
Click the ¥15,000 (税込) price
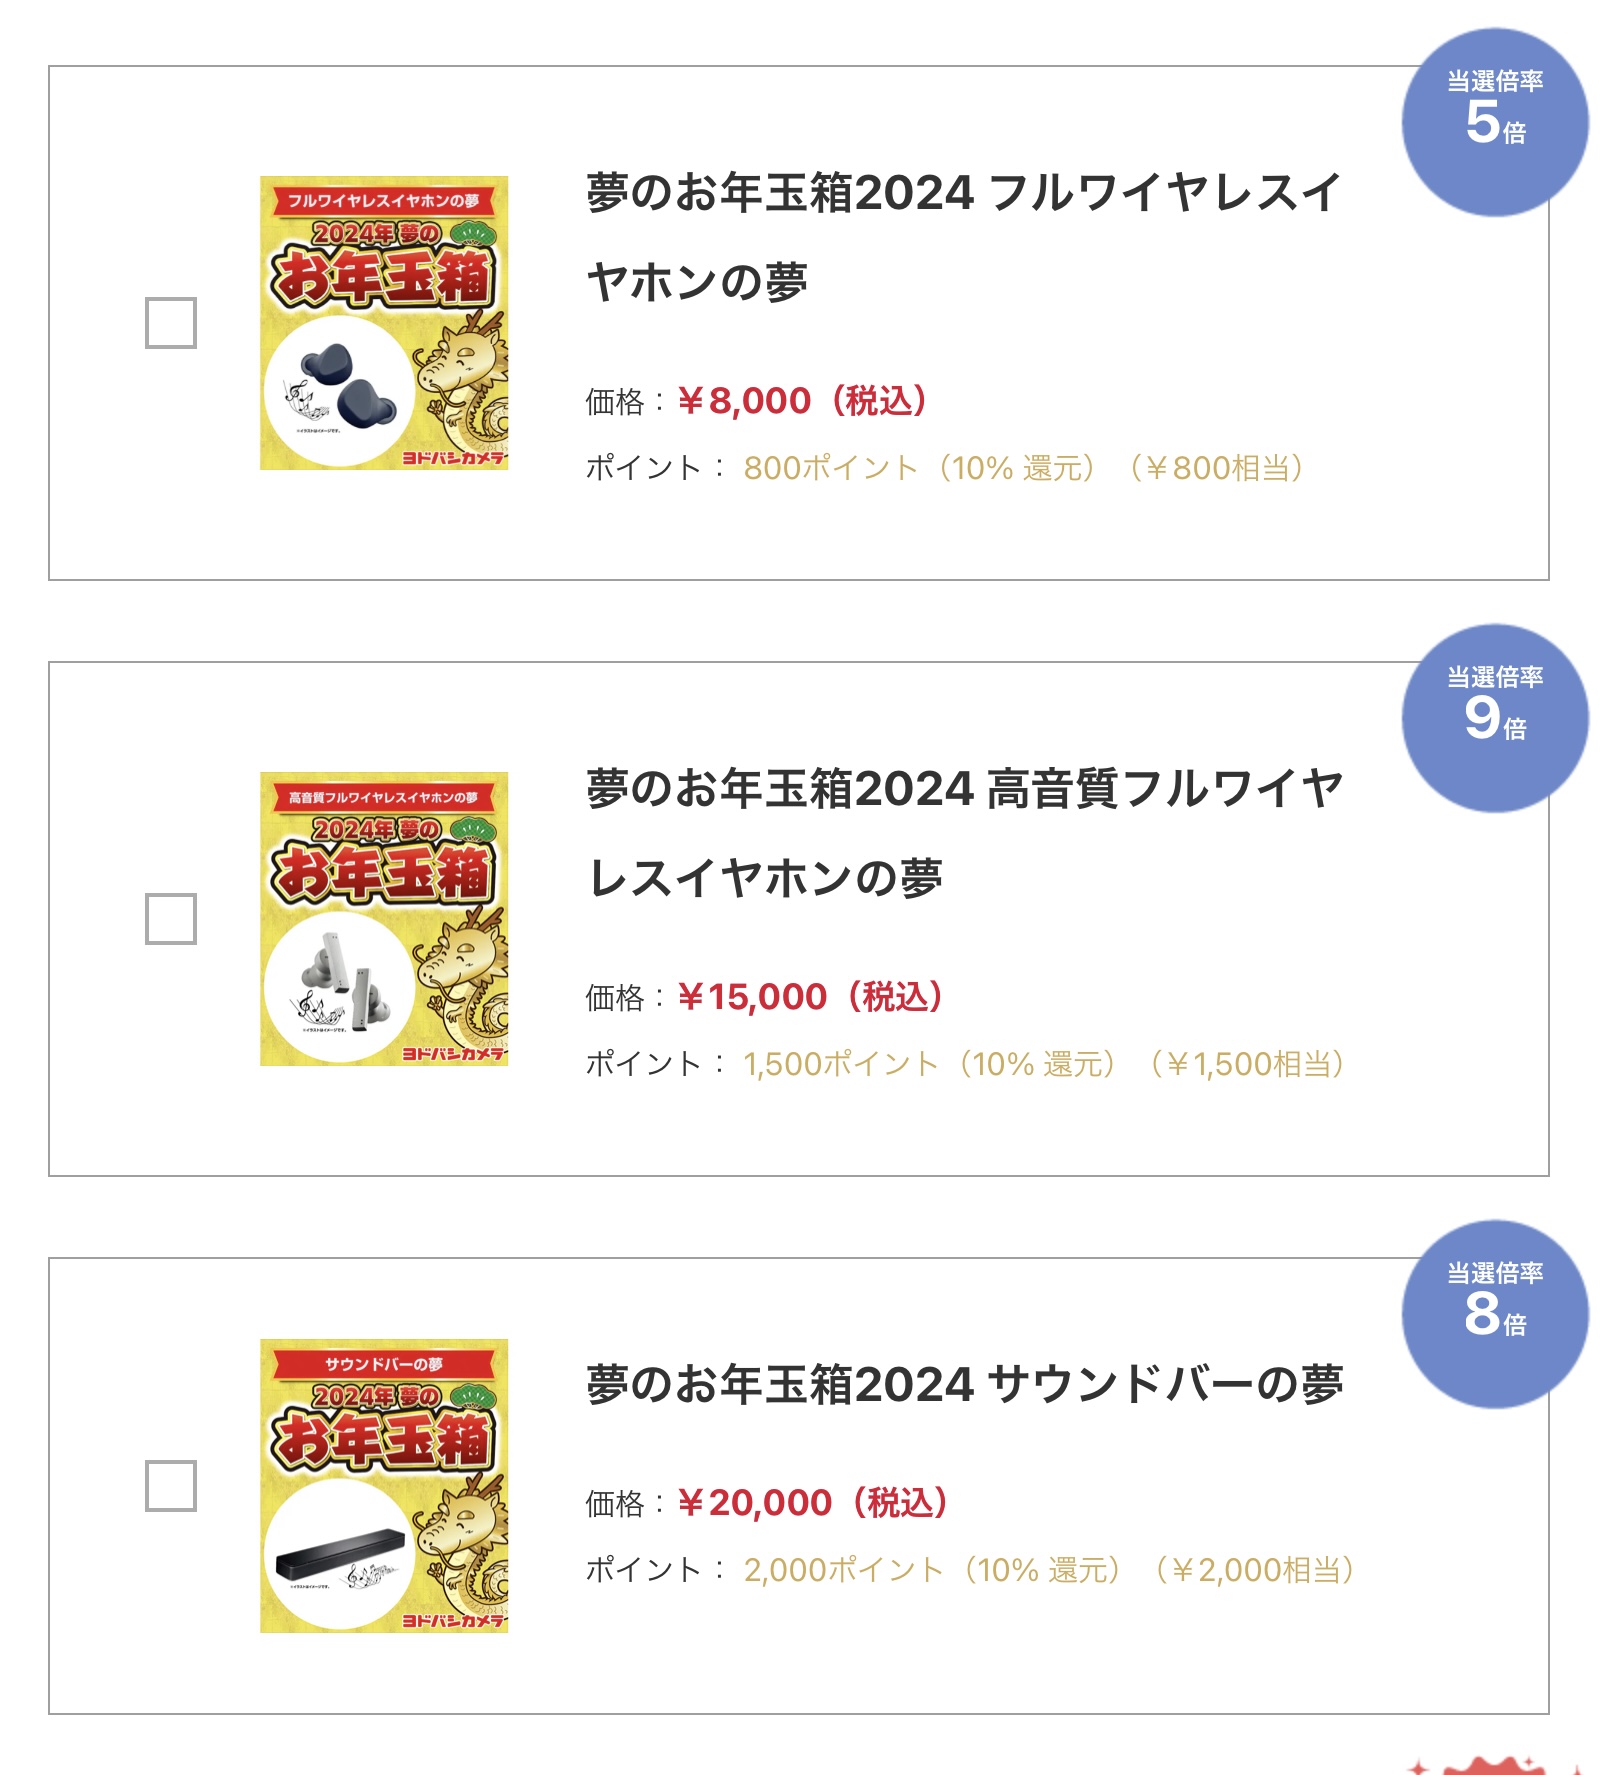811,997
